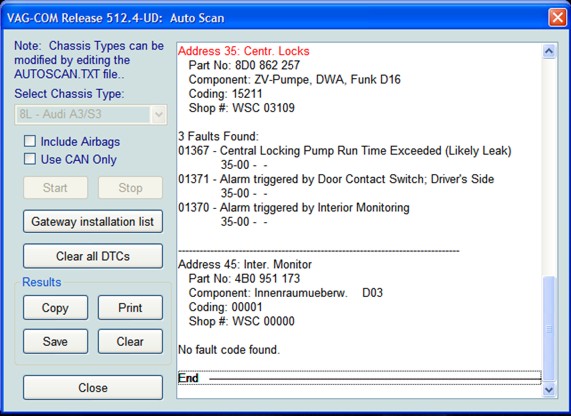The width and height of the screenshot is (571, 416).
Task: Select fault 01370 Interior Monitoring line
Action: 294,207
